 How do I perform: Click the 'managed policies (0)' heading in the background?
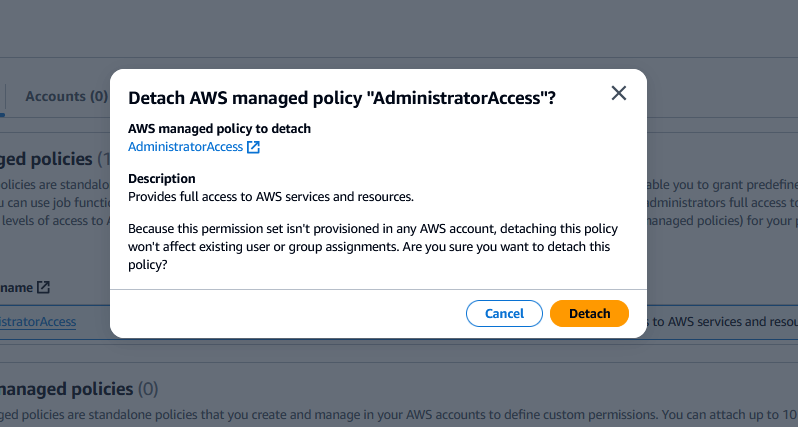coord(79,389)
